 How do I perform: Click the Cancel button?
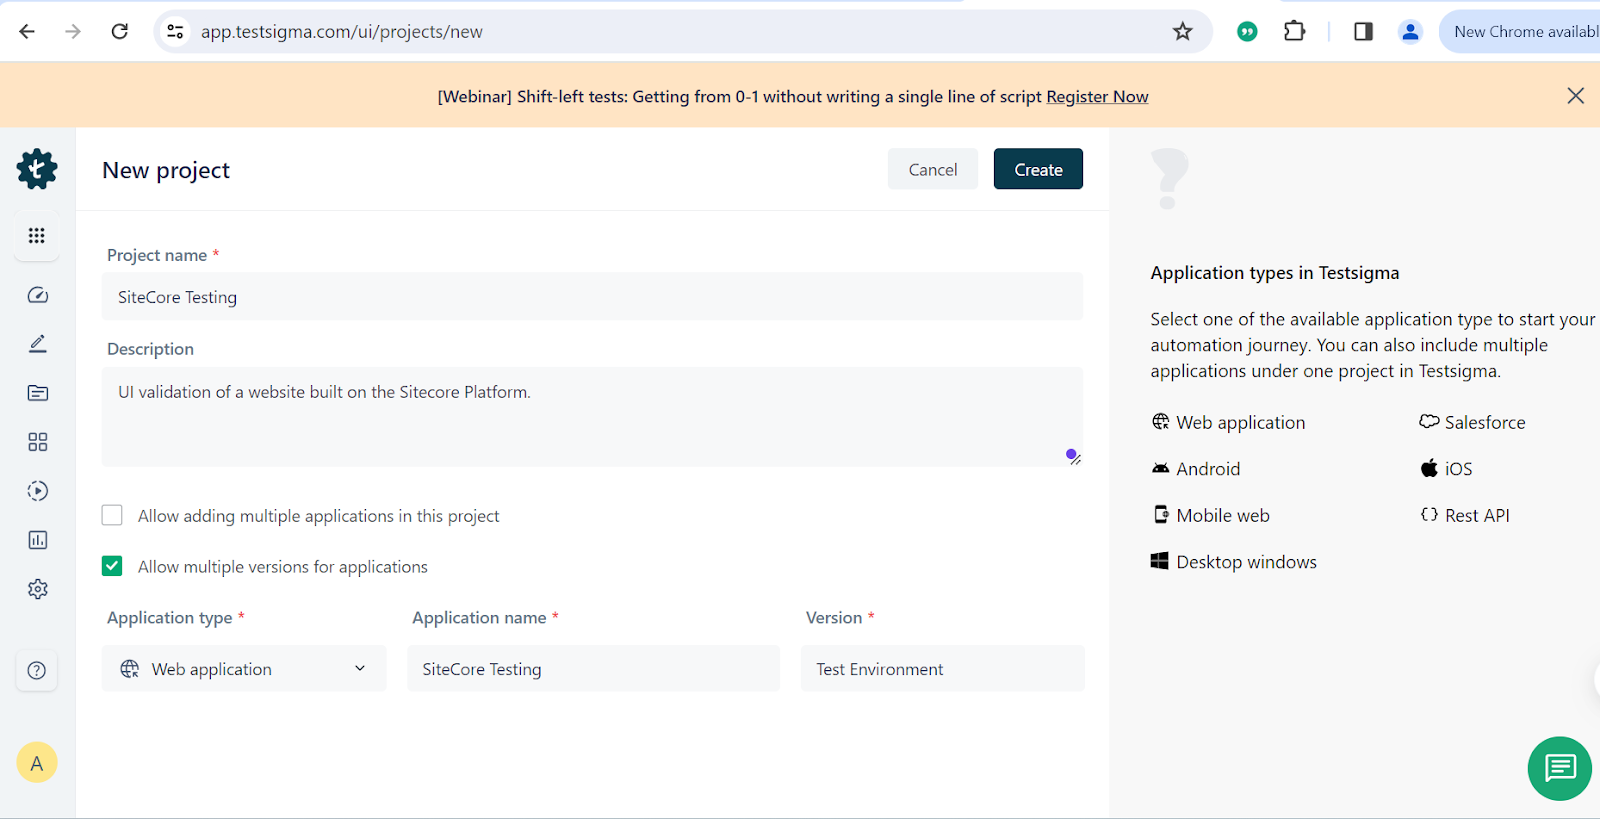pos(933,169)
